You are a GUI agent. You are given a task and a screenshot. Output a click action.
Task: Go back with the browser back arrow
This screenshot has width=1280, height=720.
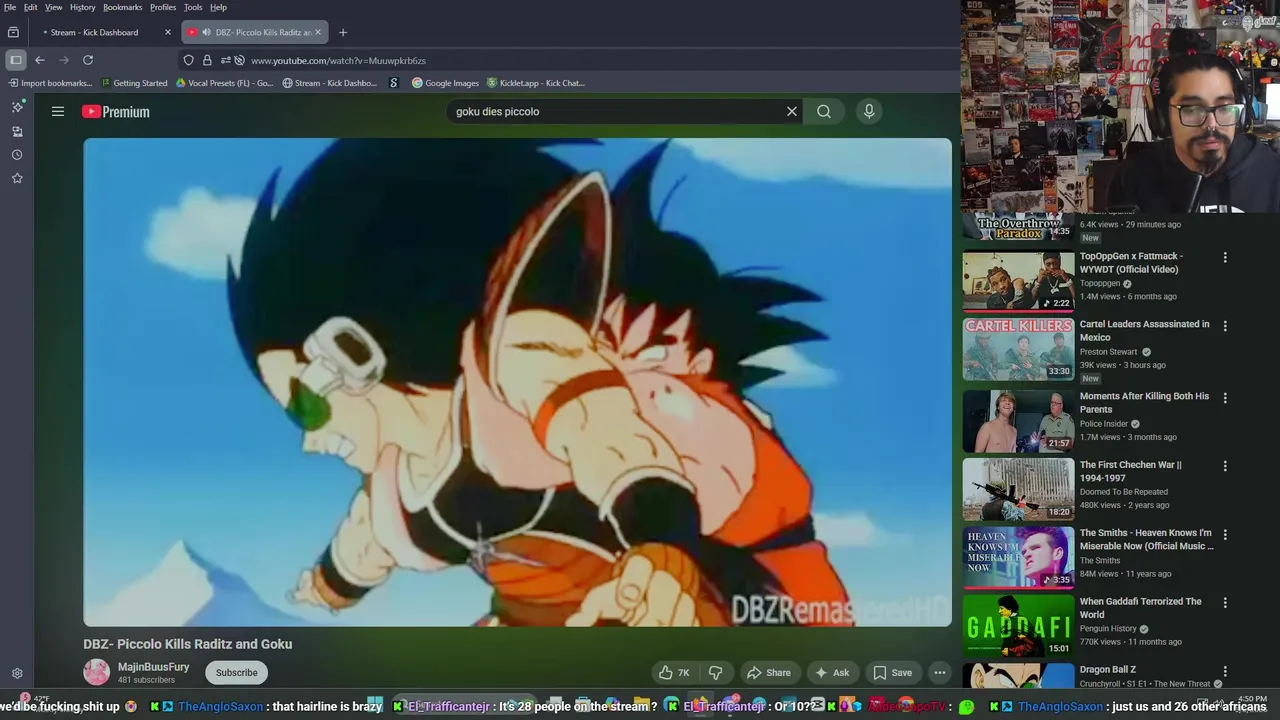40,60
